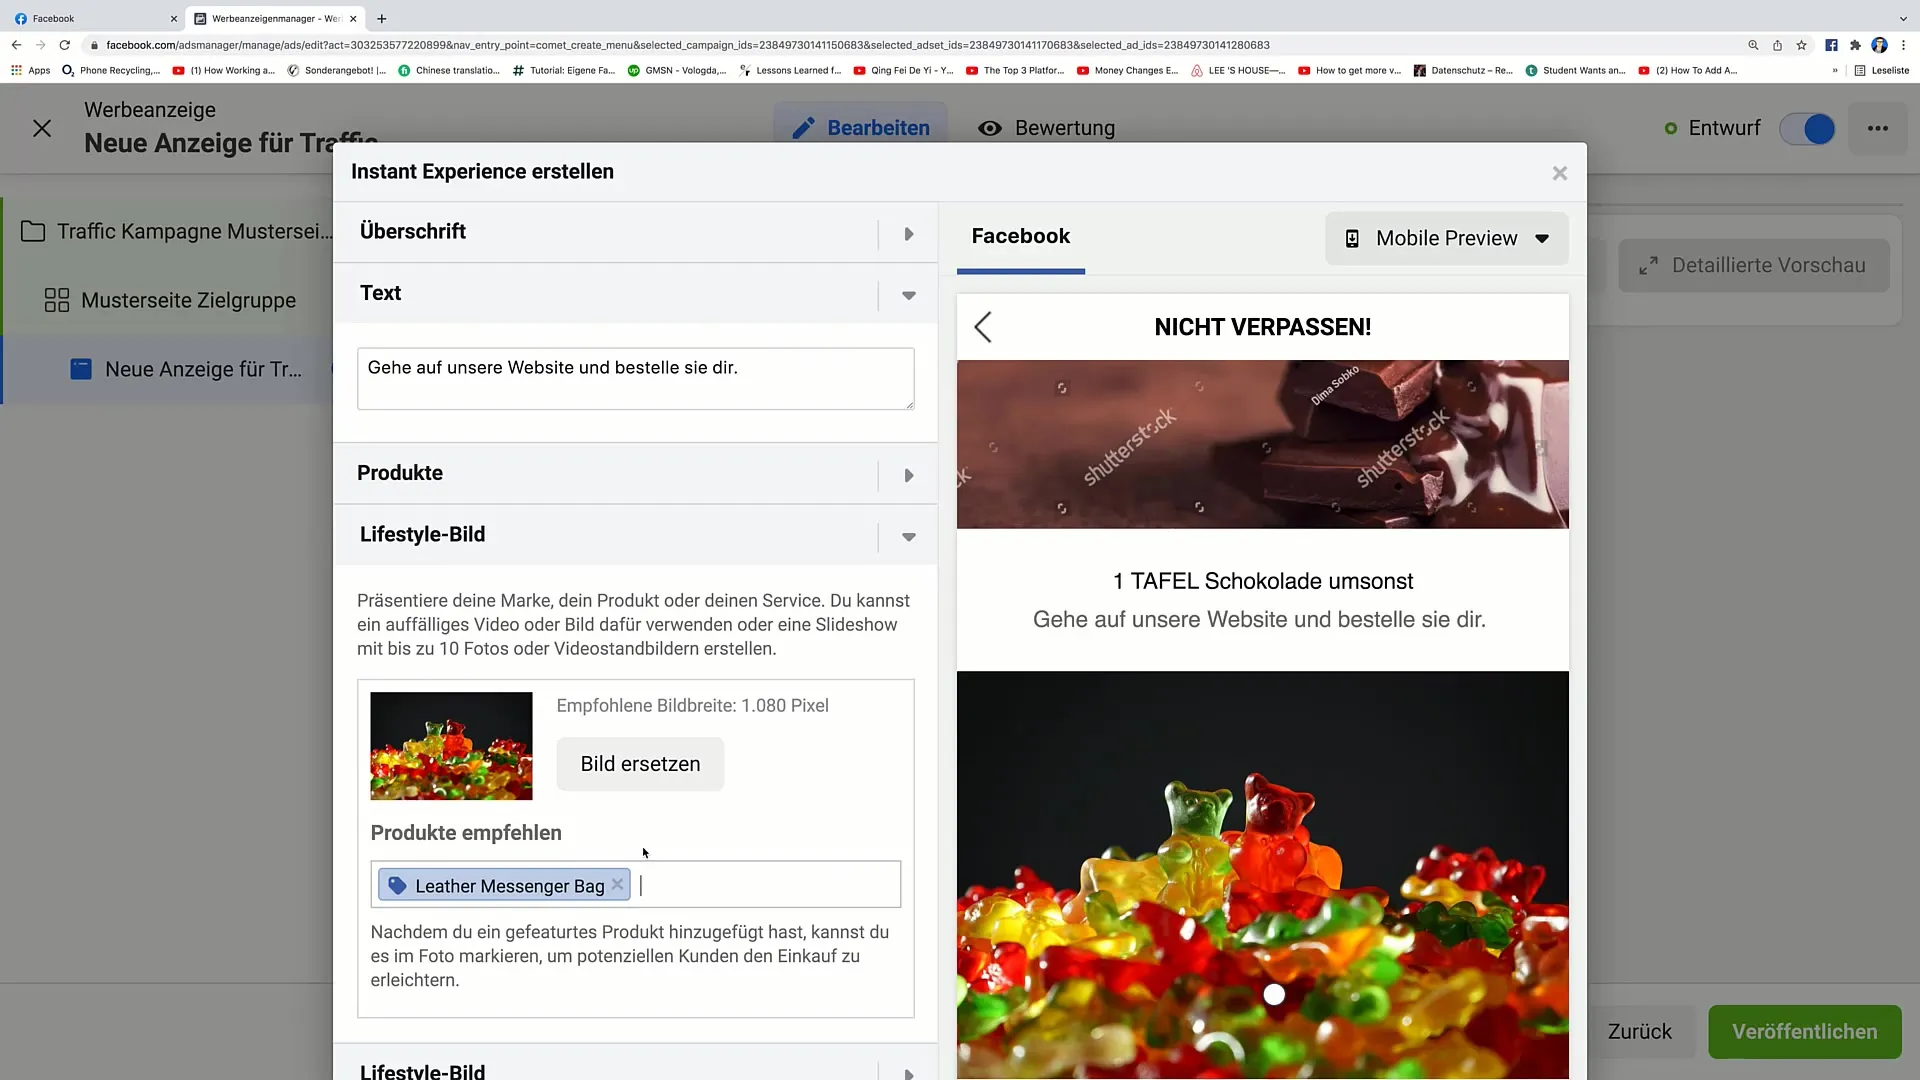Open Detaillierte Vorschau
This screenshot has height=1080, width=1920.
coord(1753,265)
